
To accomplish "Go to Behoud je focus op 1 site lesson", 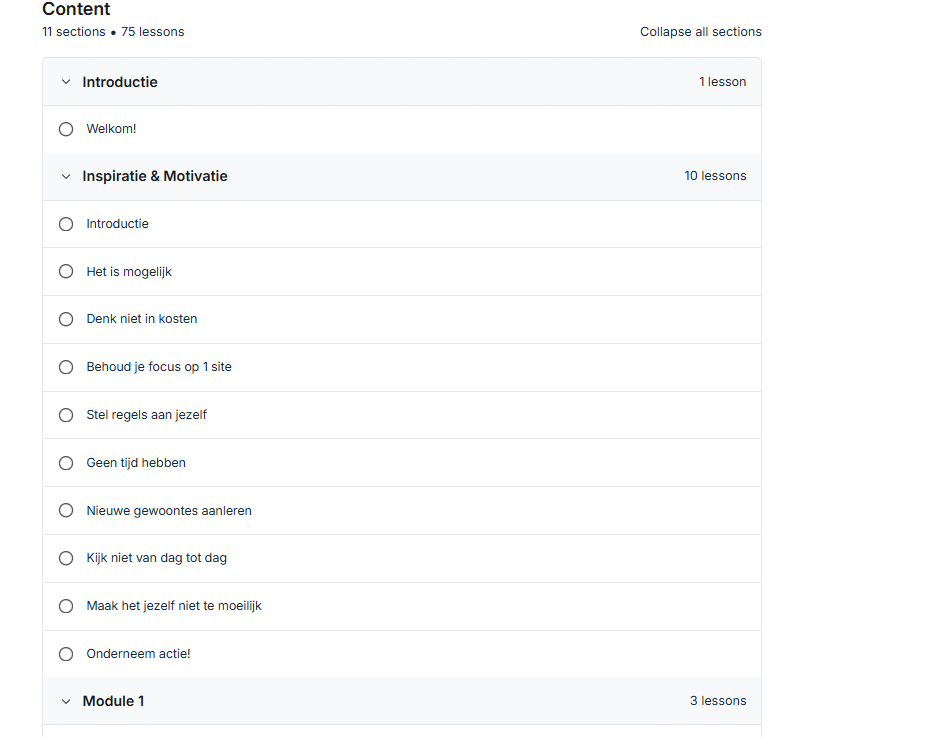I will (159, 367).
